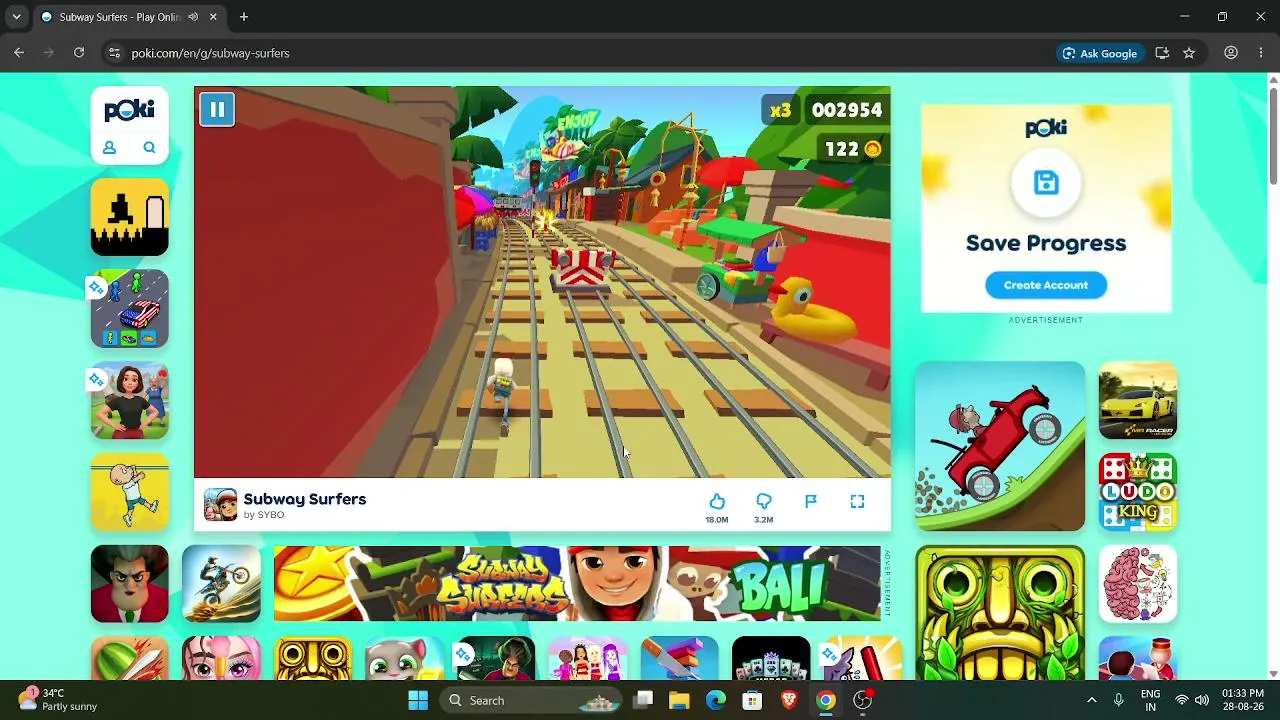The image size is (1280, 720).
Task: Open File Explorer from the taskbar
Action: click(x=679, y=700)
